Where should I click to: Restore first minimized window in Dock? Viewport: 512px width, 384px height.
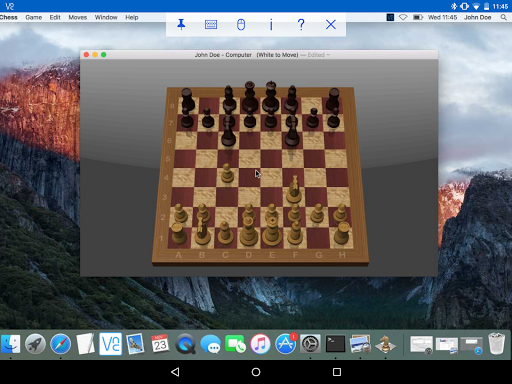tap(421, 345)
